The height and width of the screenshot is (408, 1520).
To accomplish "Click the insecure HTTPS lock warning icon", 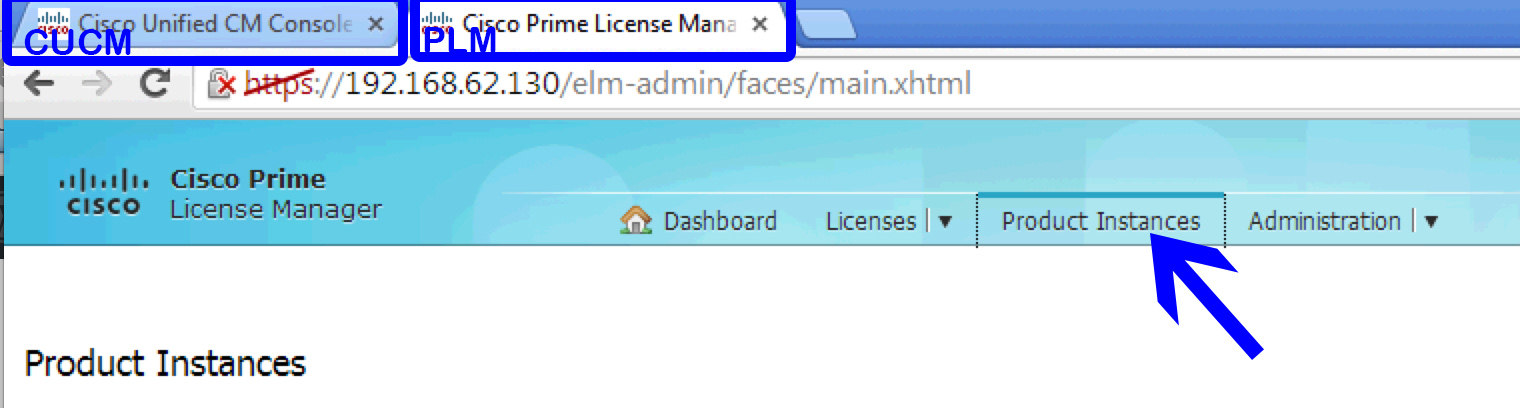I will point(221,84).
